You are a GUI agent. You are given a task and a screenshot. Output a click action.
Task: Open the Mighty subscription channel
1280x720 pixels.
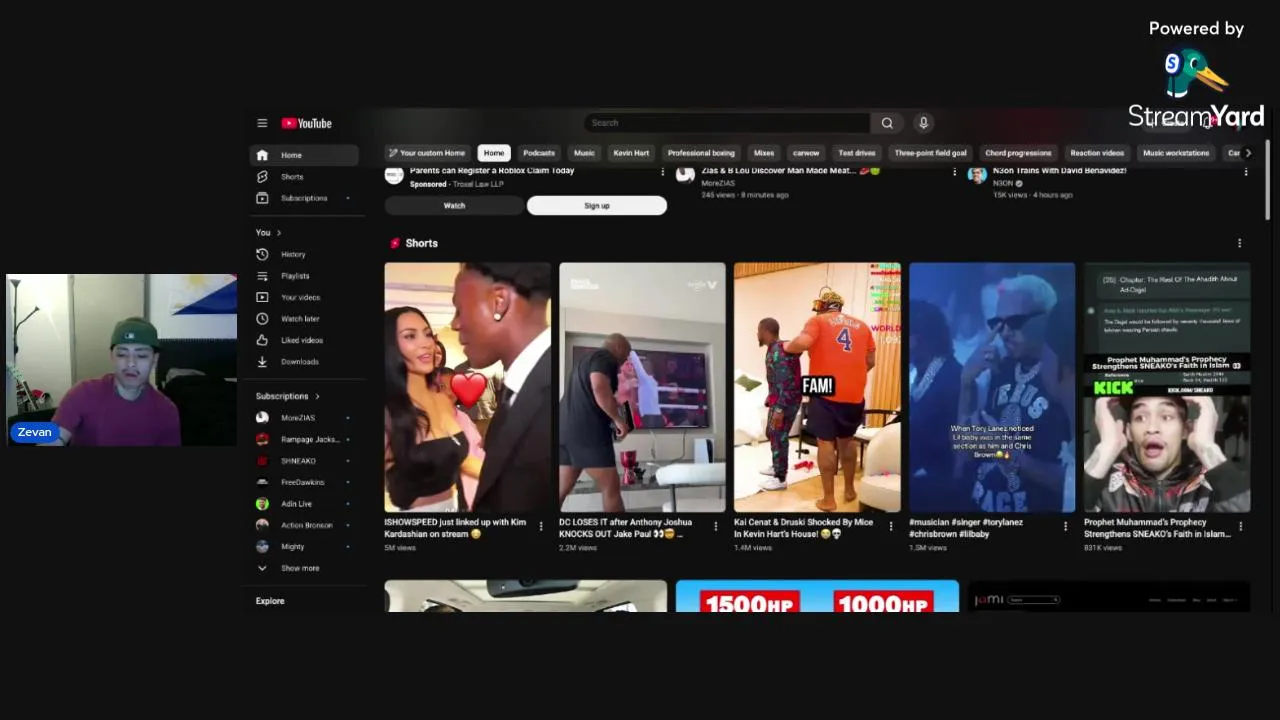coord(304,547)
